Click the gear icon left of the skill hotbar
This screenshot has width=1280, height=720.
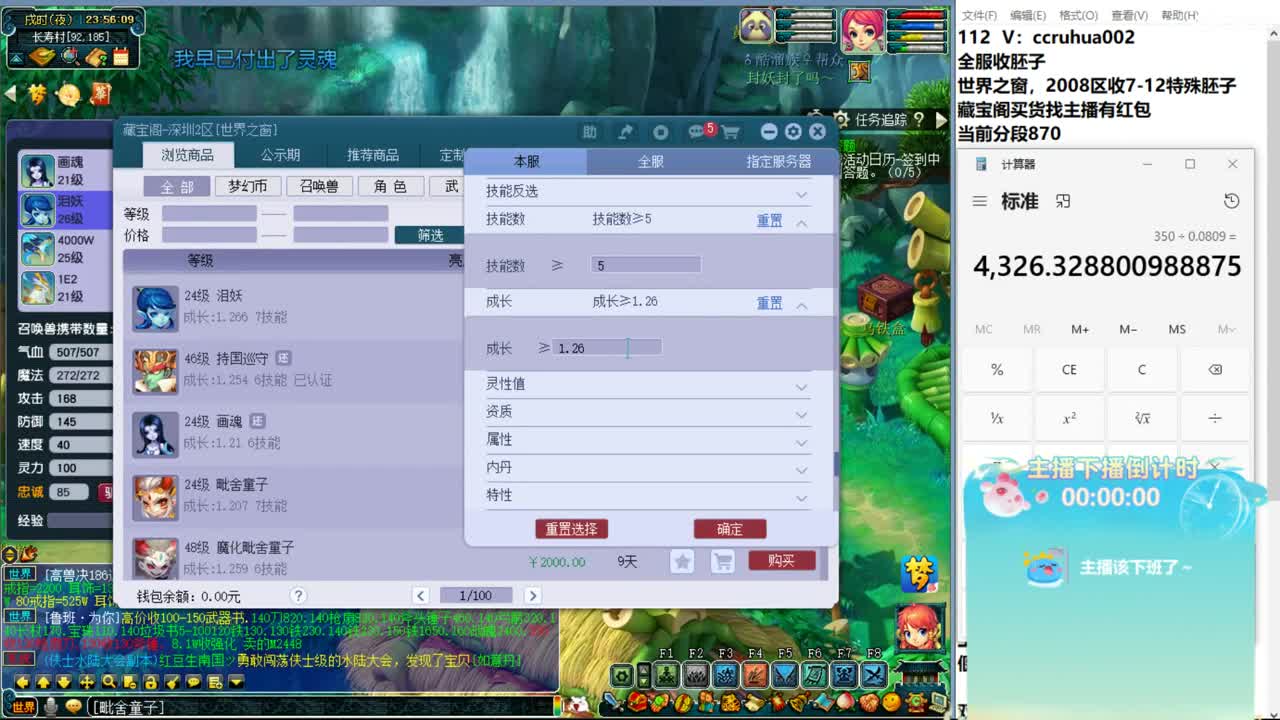tap(621, 673)
